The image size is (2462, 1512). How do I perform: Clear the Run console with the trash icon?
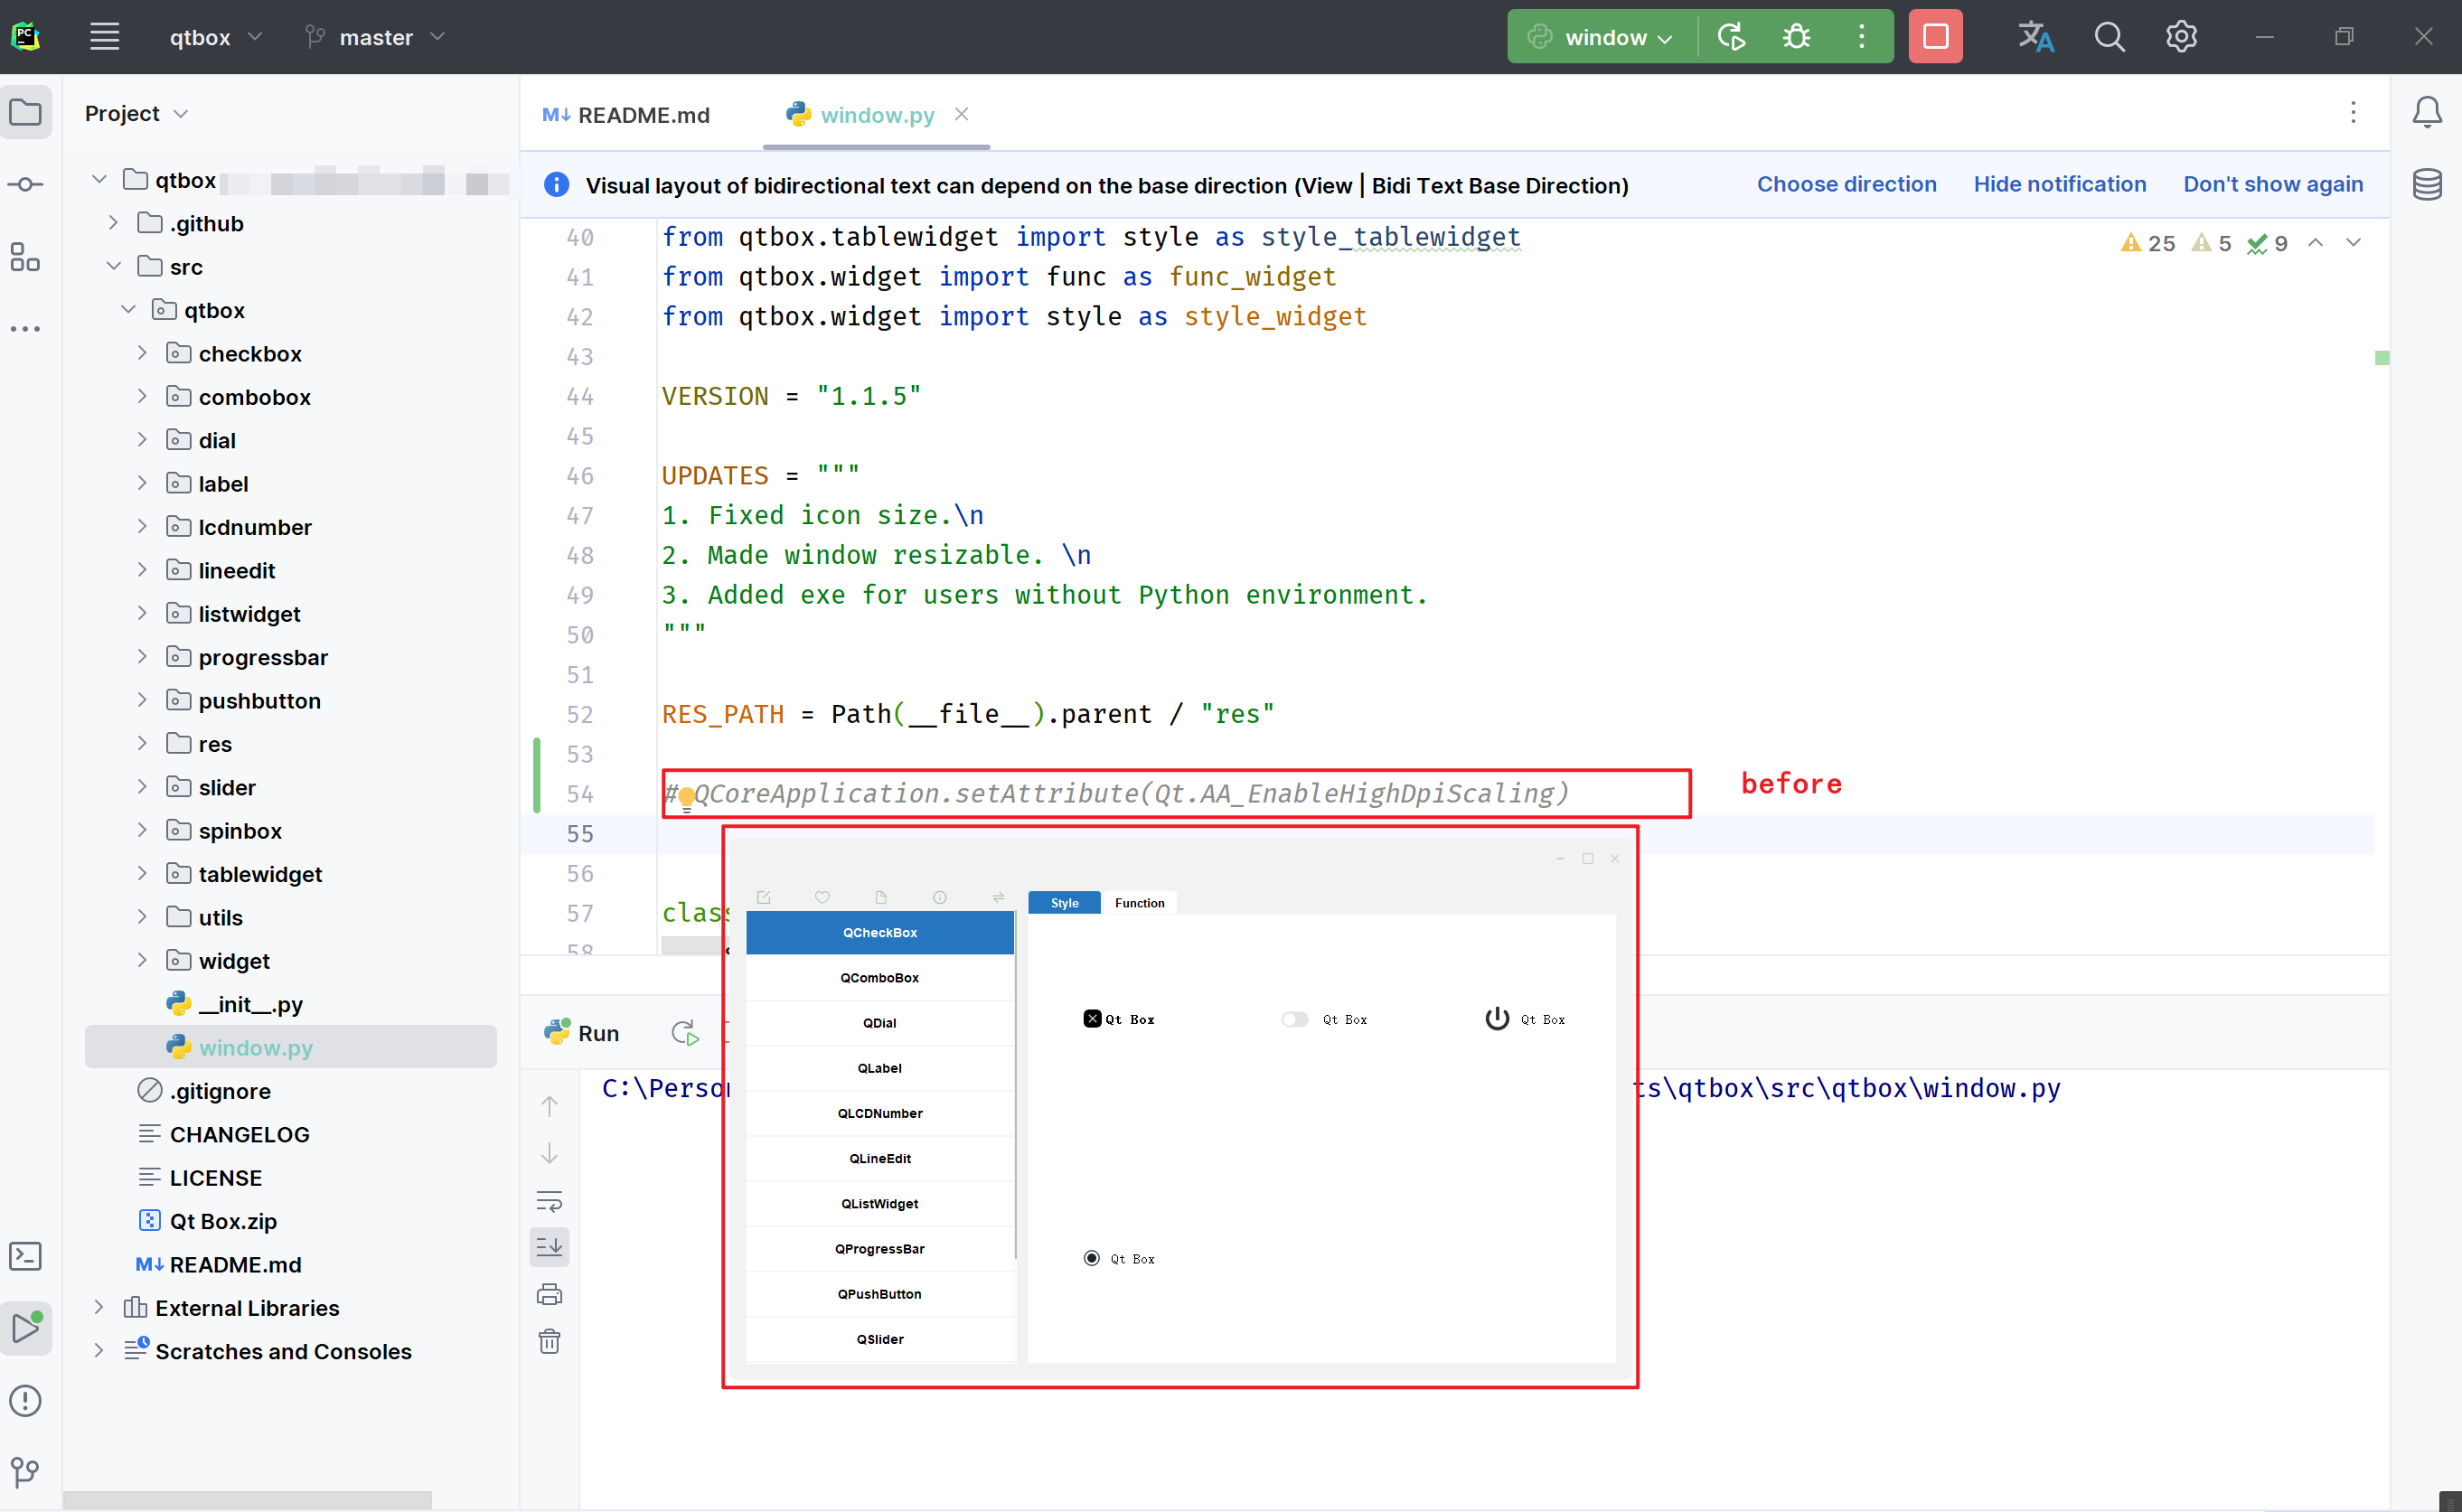[x=550, y=1341]
